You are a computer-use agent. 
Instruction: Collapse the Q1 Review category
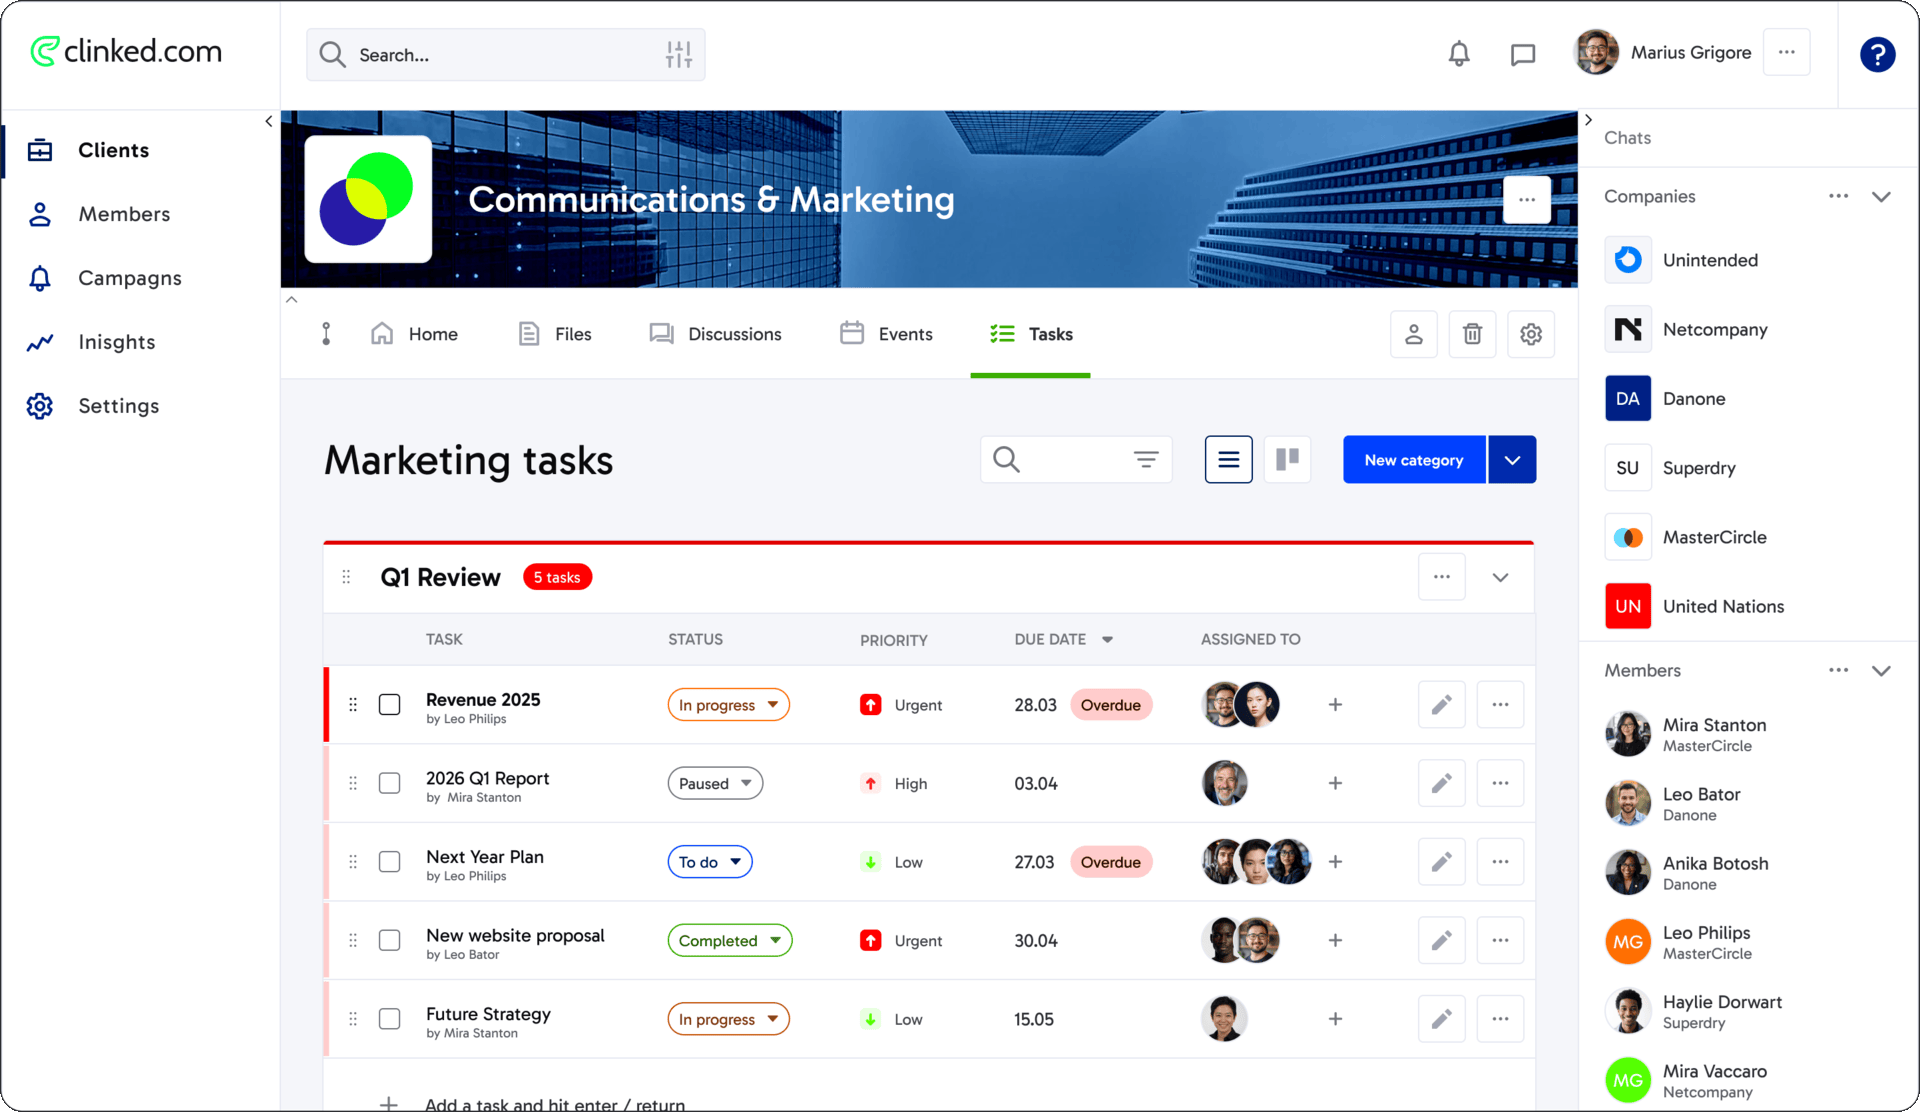(x=1500, y=577)
